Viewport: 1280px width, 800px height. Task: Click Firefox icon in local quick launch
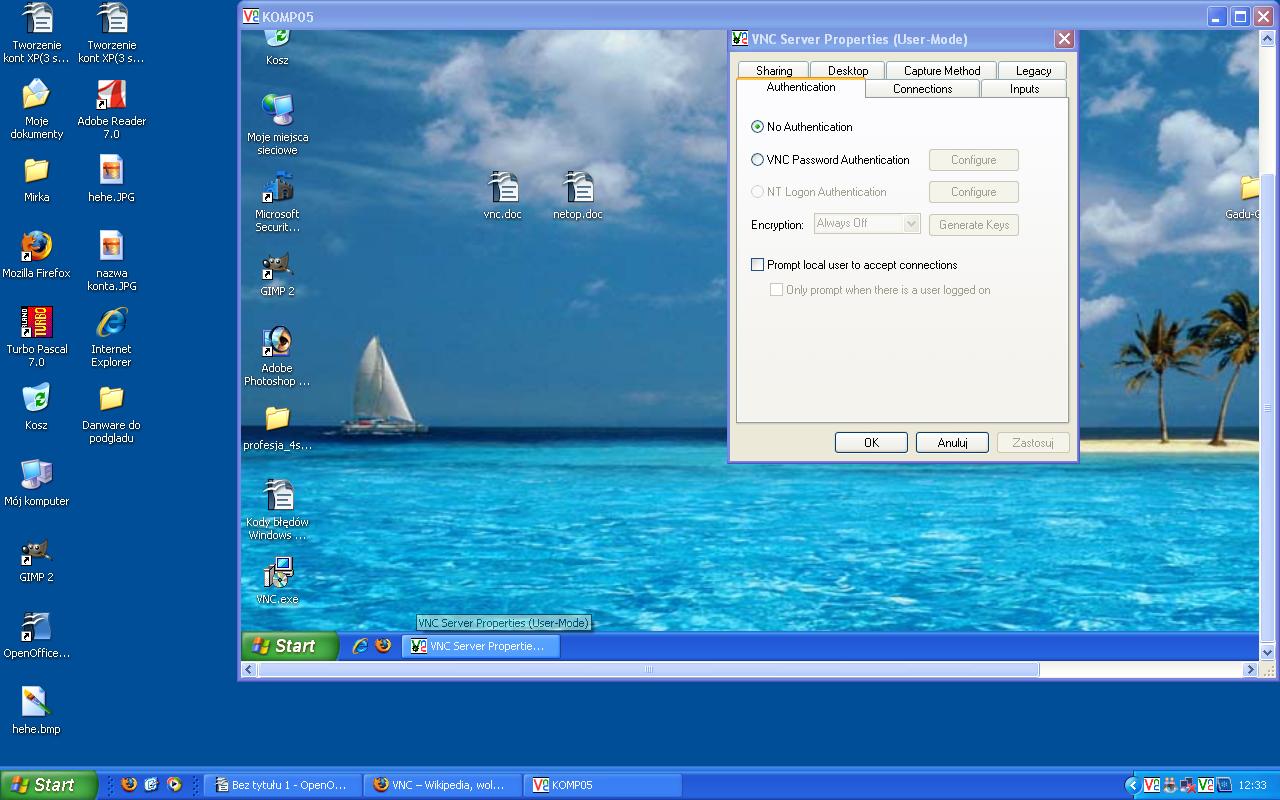point(128,785)
